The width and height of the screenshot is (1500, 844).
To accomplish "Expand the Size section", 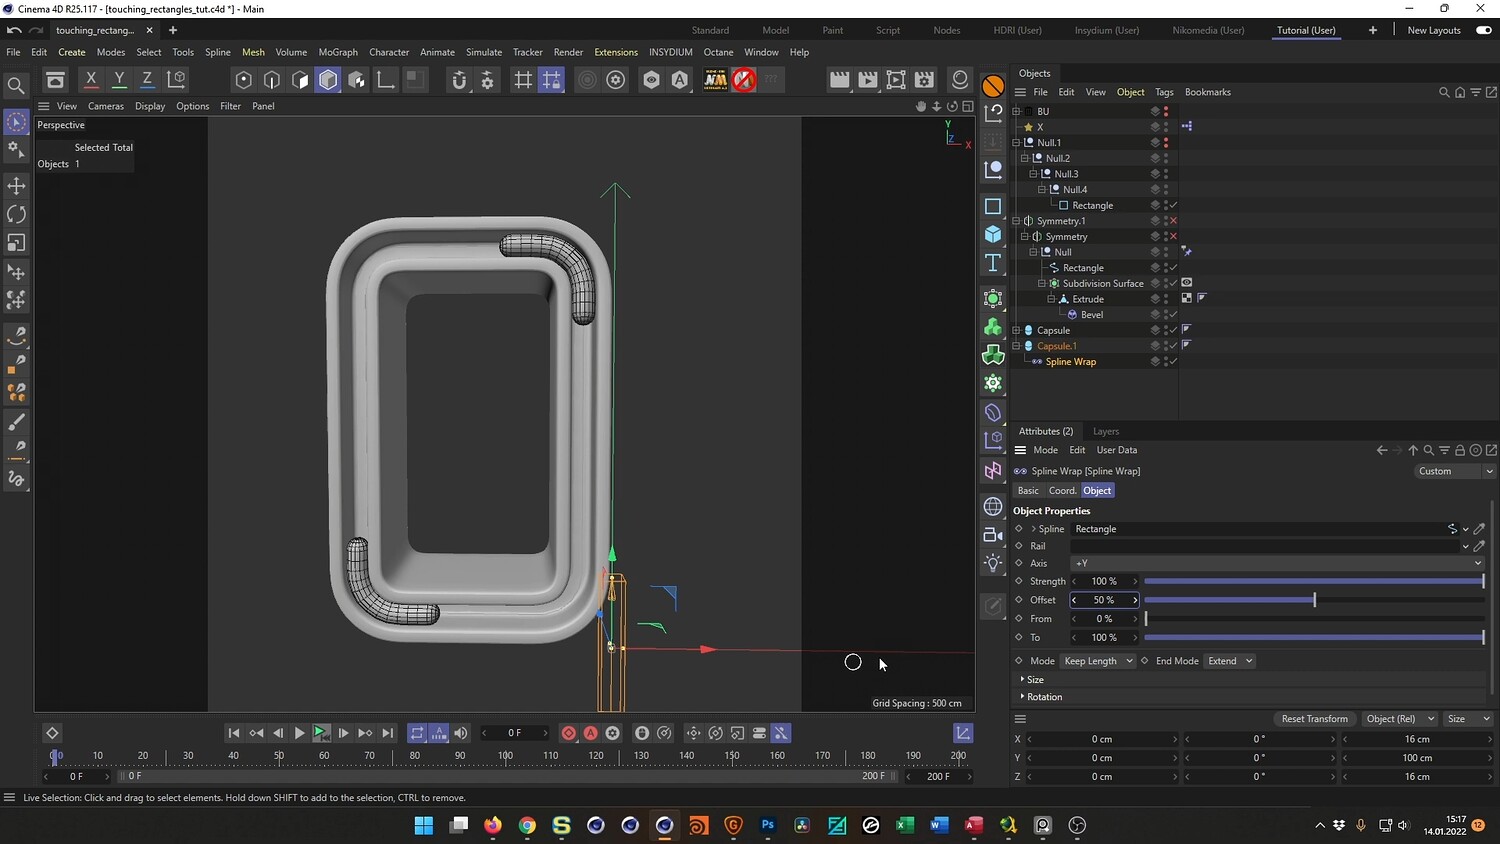I will 1034,679.
